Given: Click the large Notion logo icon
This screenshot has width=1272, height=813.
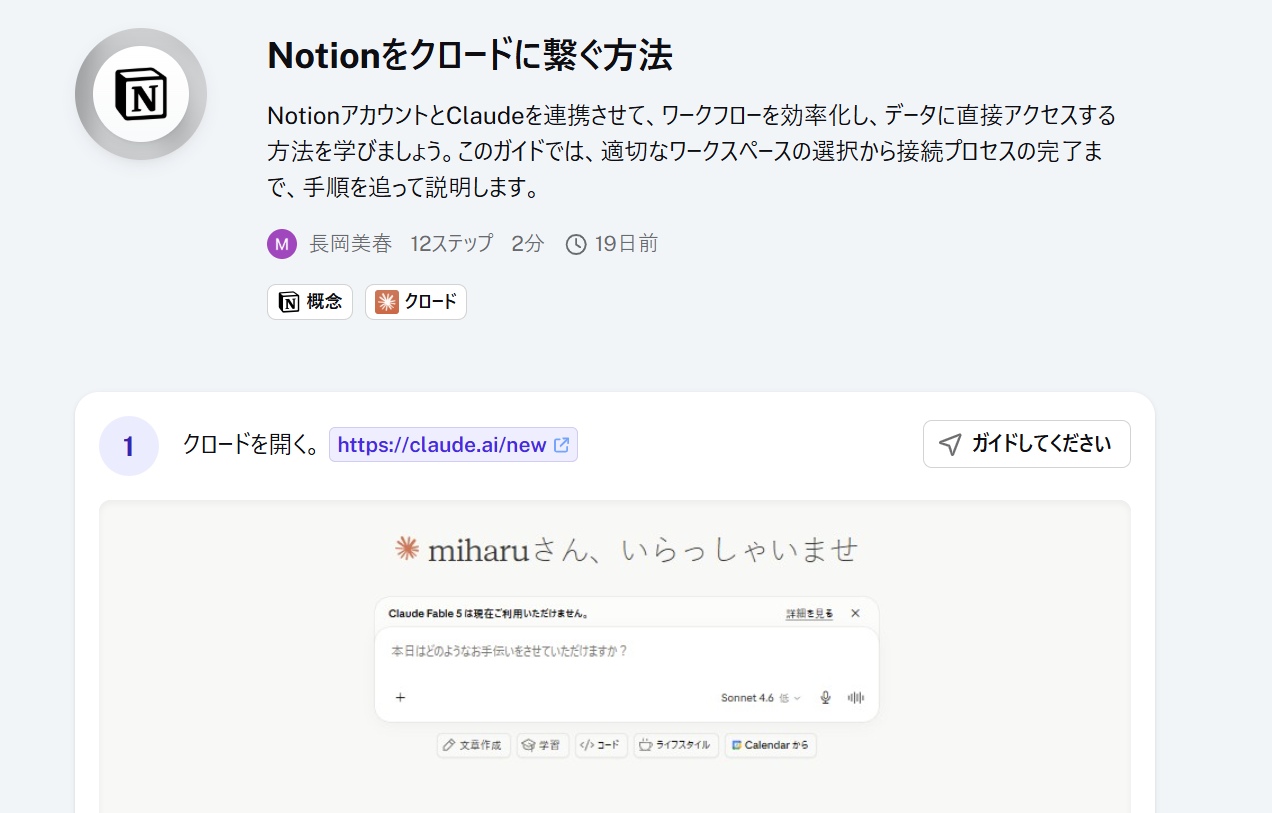Looking at the screenshot, I should coord(141,94).
